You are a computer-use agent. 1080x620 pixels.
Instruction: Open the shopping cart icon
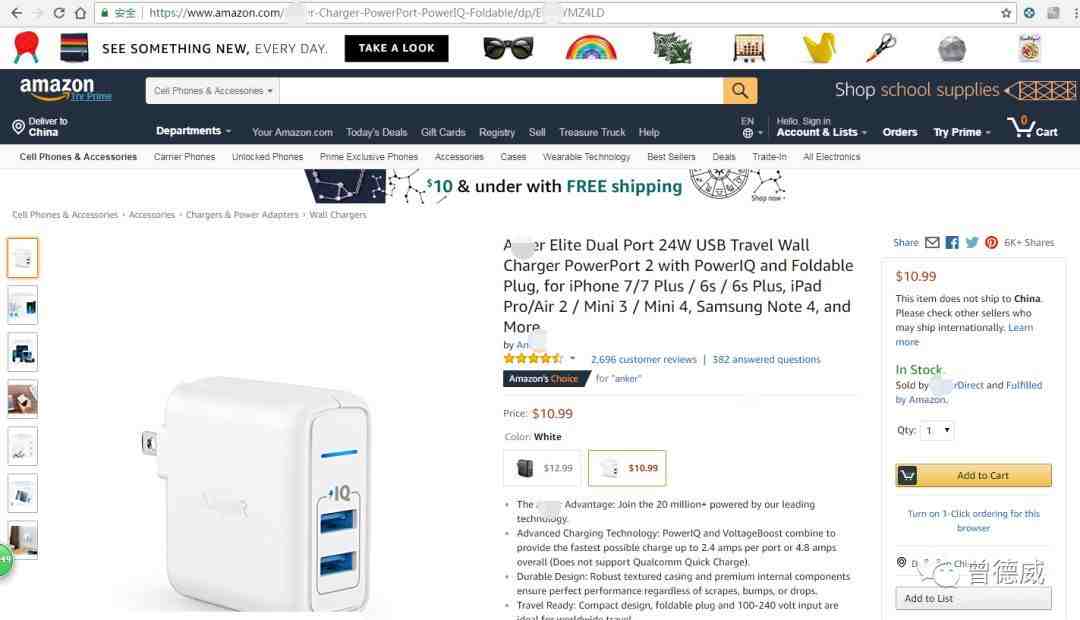tap(1032, 127)
